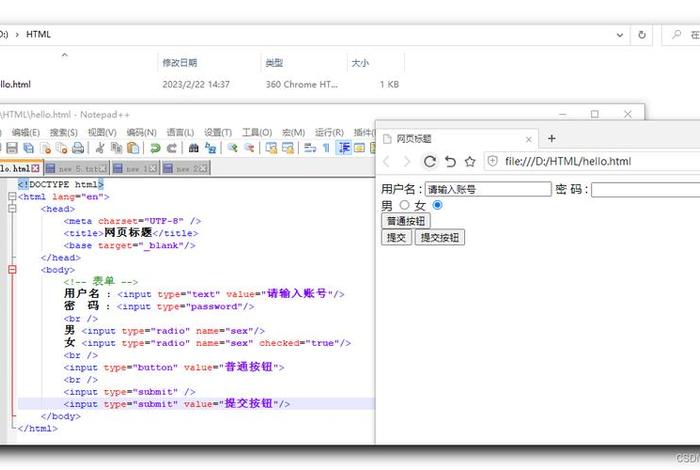The height and width of the screenshot is (470, 700).
Task: Click the site security shield icon in address bar
Action: (x=492, y=162)
